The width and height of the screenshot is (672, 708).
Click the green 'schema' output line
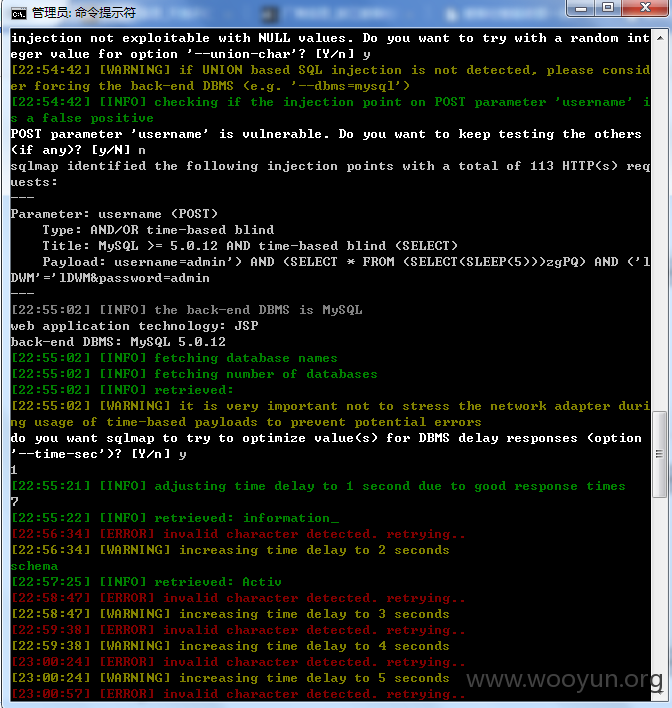[x=34, y=566]
